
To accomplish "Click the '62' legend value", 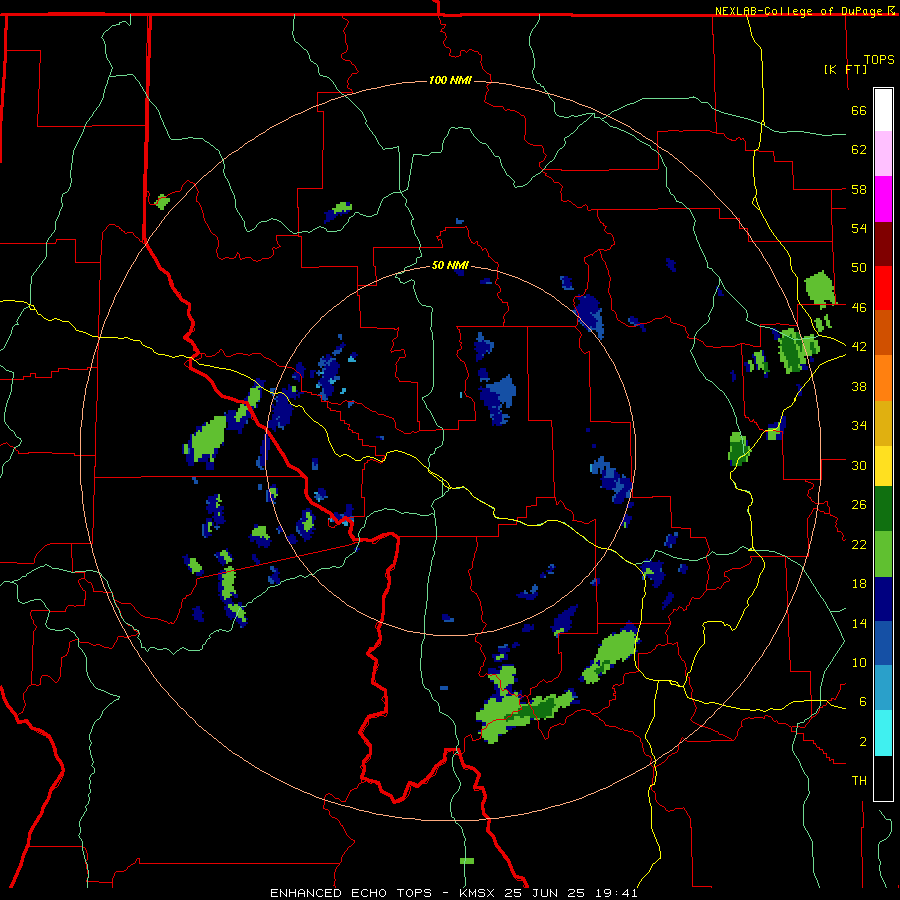I will tap(859, 150).
